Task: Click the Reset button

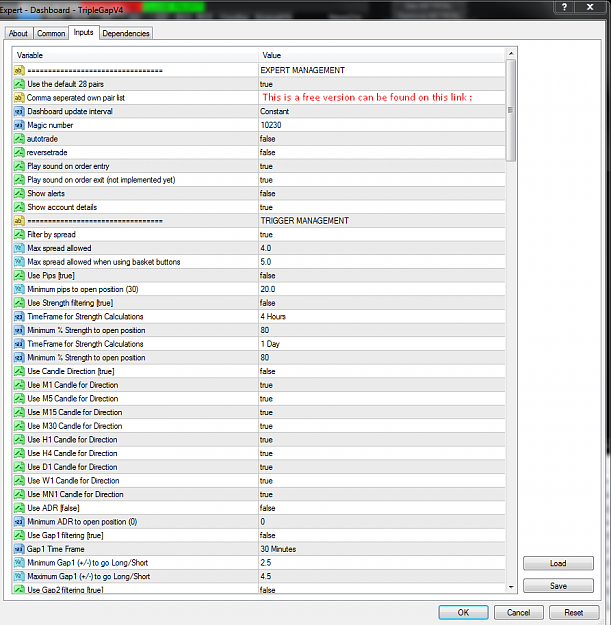Action: tap(574, 612)
